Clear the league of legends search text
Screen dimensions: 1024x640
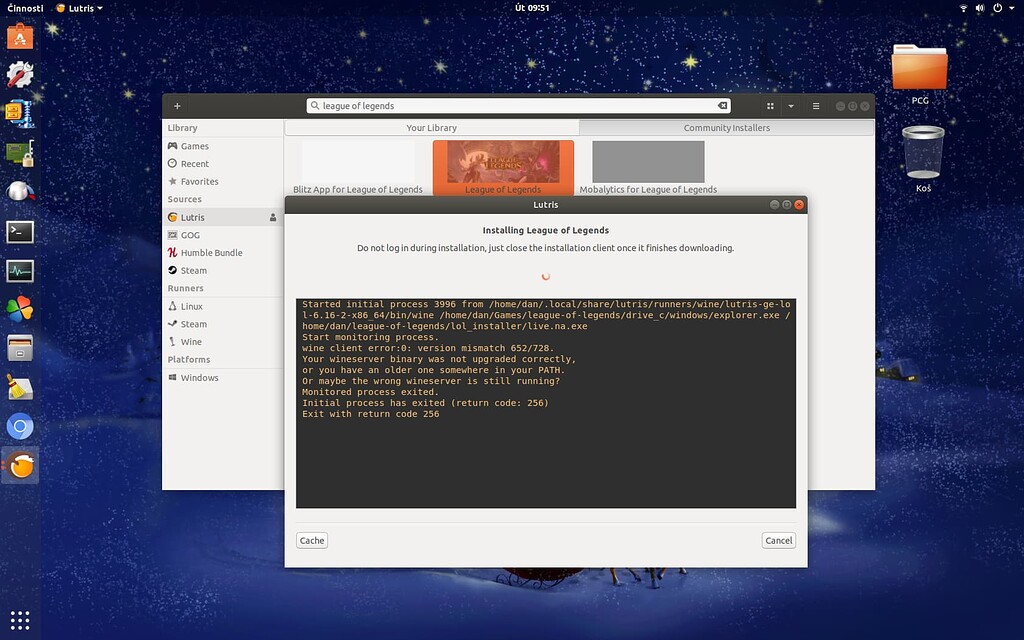pyautogui.click(x=722, y=106)
